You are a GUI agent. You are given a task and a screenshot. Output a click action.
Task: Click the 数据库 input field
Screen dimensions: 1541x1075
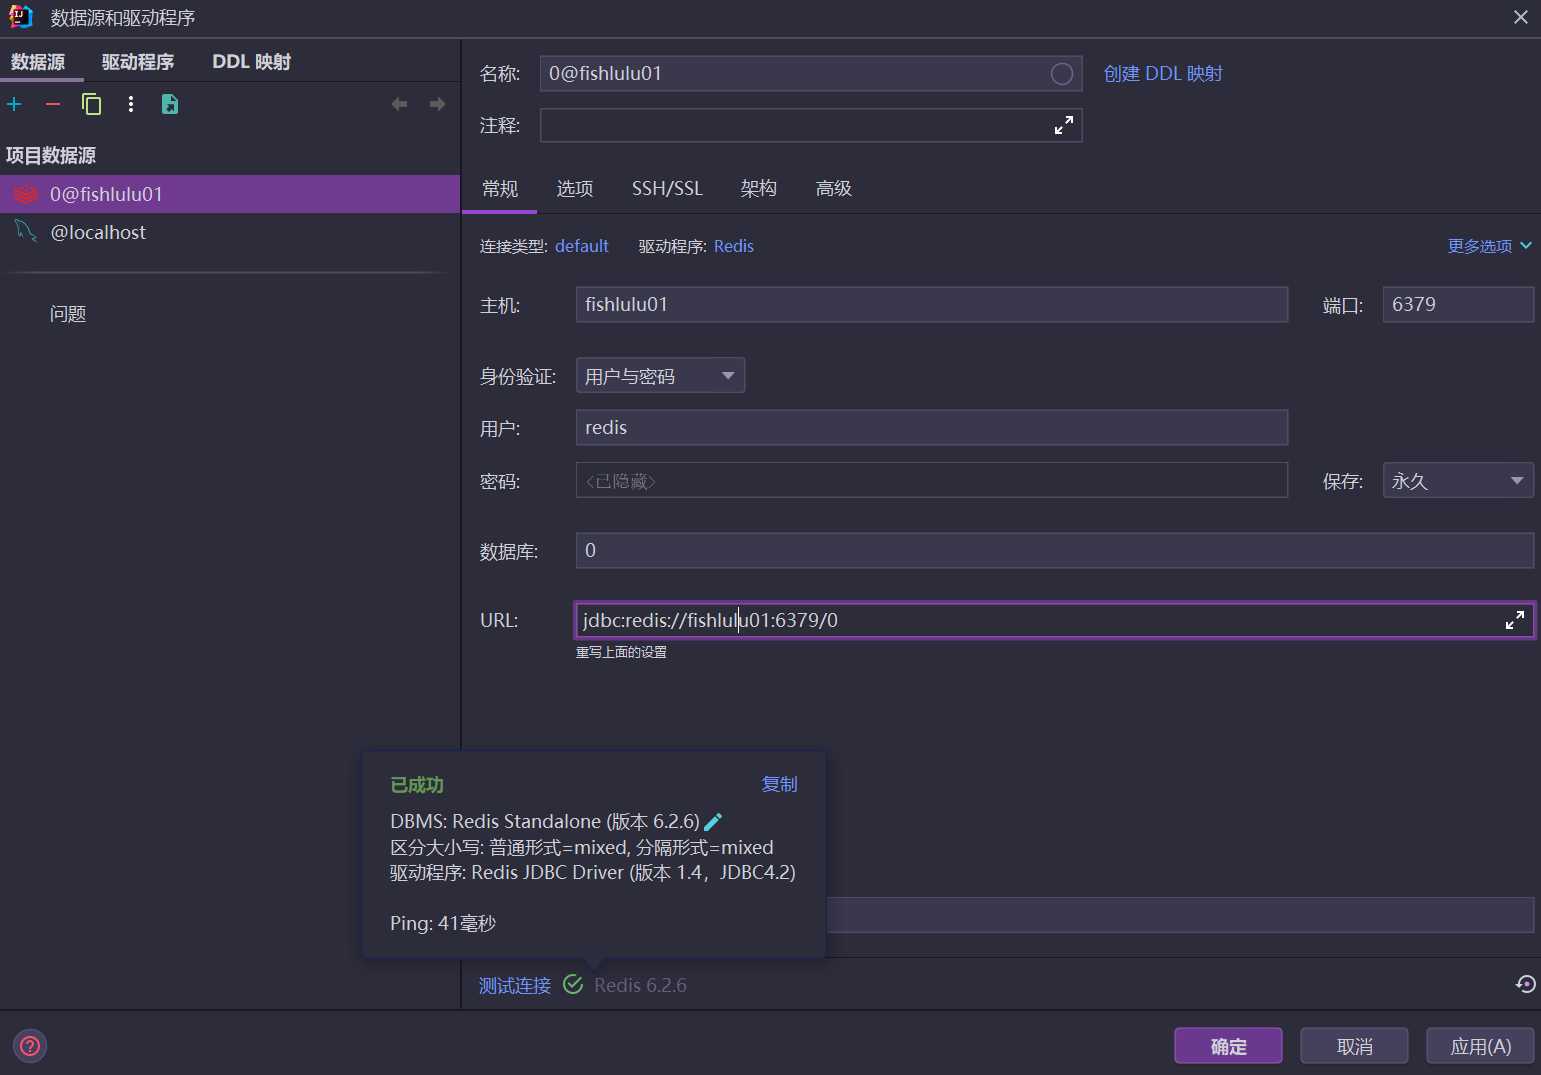click(x=1055, y=550)
